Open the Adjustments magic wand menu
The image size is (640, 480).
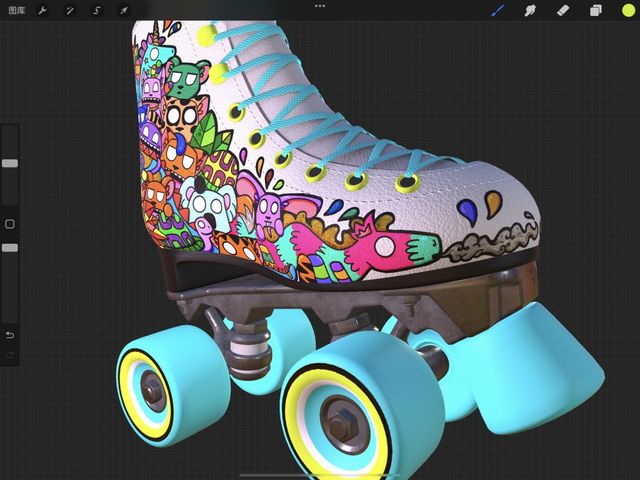(x=70, y=10)
